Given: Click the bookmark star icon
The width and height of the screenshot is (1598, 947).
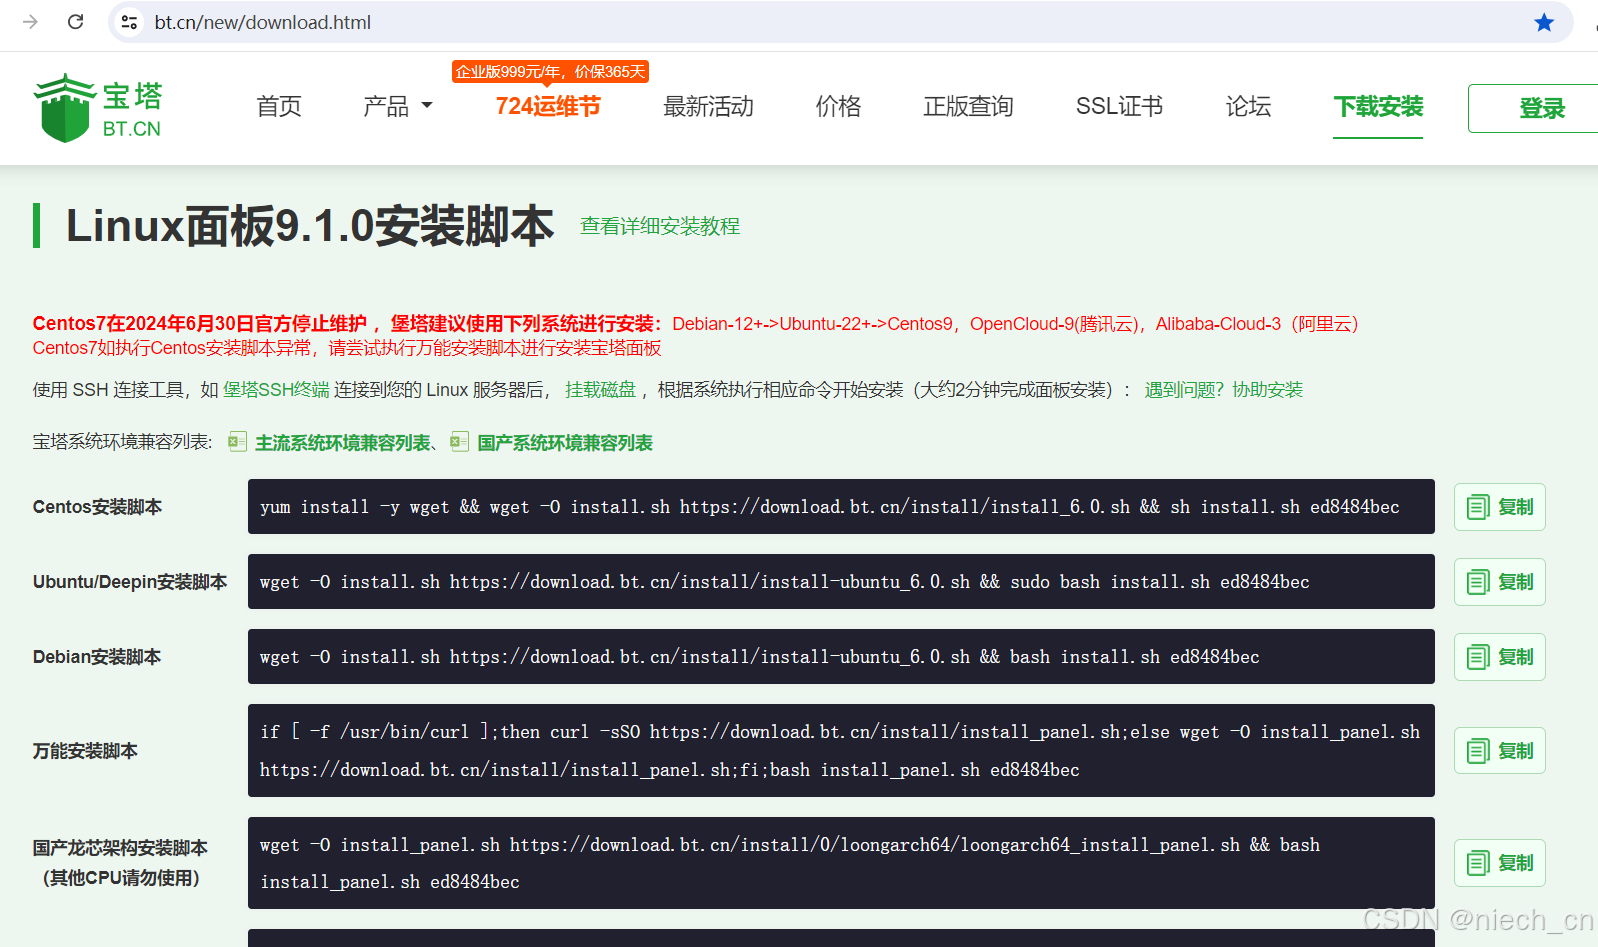Looking at the screenshot, I should click(x=1544, y=22).
